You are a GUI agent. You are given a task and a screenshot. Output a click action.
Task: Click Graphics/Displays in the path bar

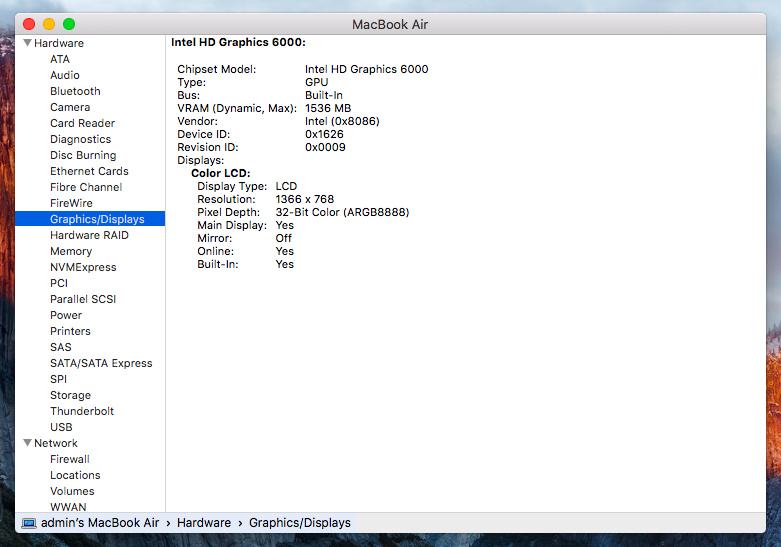[299, 523]
